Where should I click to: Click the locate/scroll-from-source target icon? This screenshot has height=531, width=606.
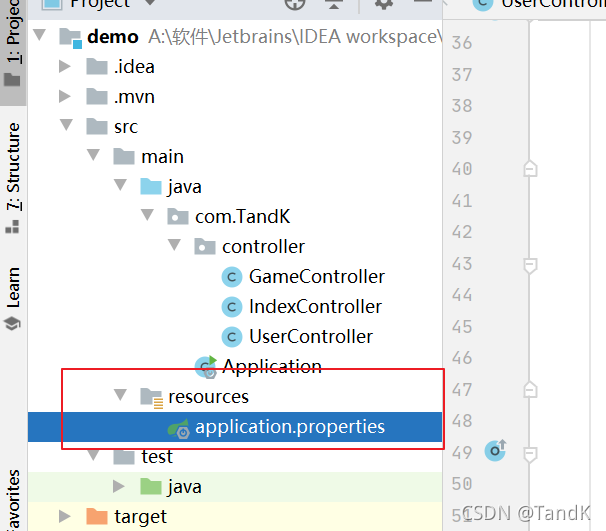[295, 4]
